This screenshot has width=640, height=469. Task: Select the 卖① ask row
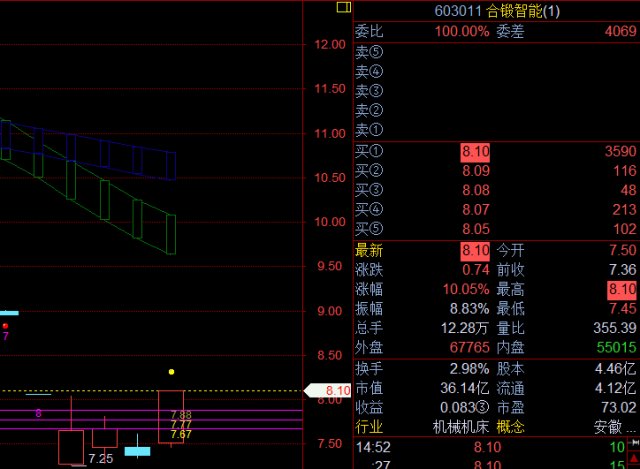pyautogui.click(x=495, y=130)
